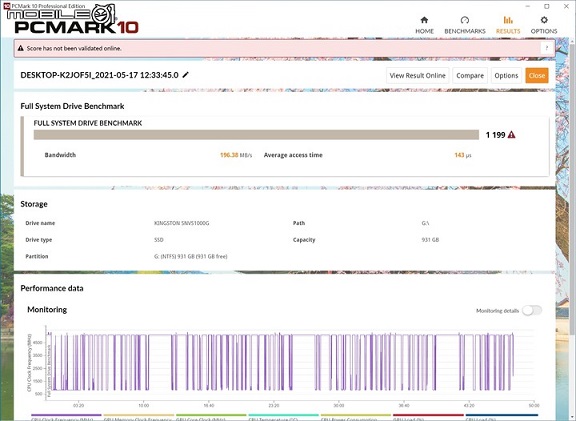The image size is (576, 421).
Task: Click the GPU Load legend item
Action: click(x=428, y=417)
